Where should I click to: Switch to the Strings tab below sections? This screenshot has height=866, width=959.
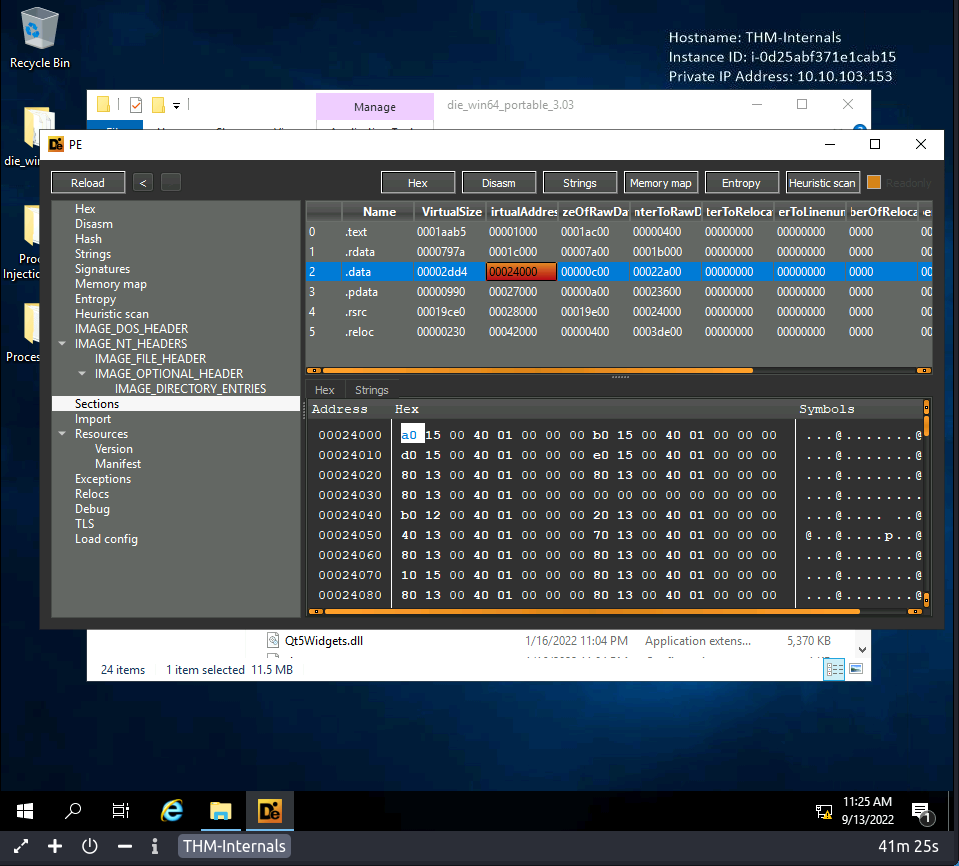(371, 390)
